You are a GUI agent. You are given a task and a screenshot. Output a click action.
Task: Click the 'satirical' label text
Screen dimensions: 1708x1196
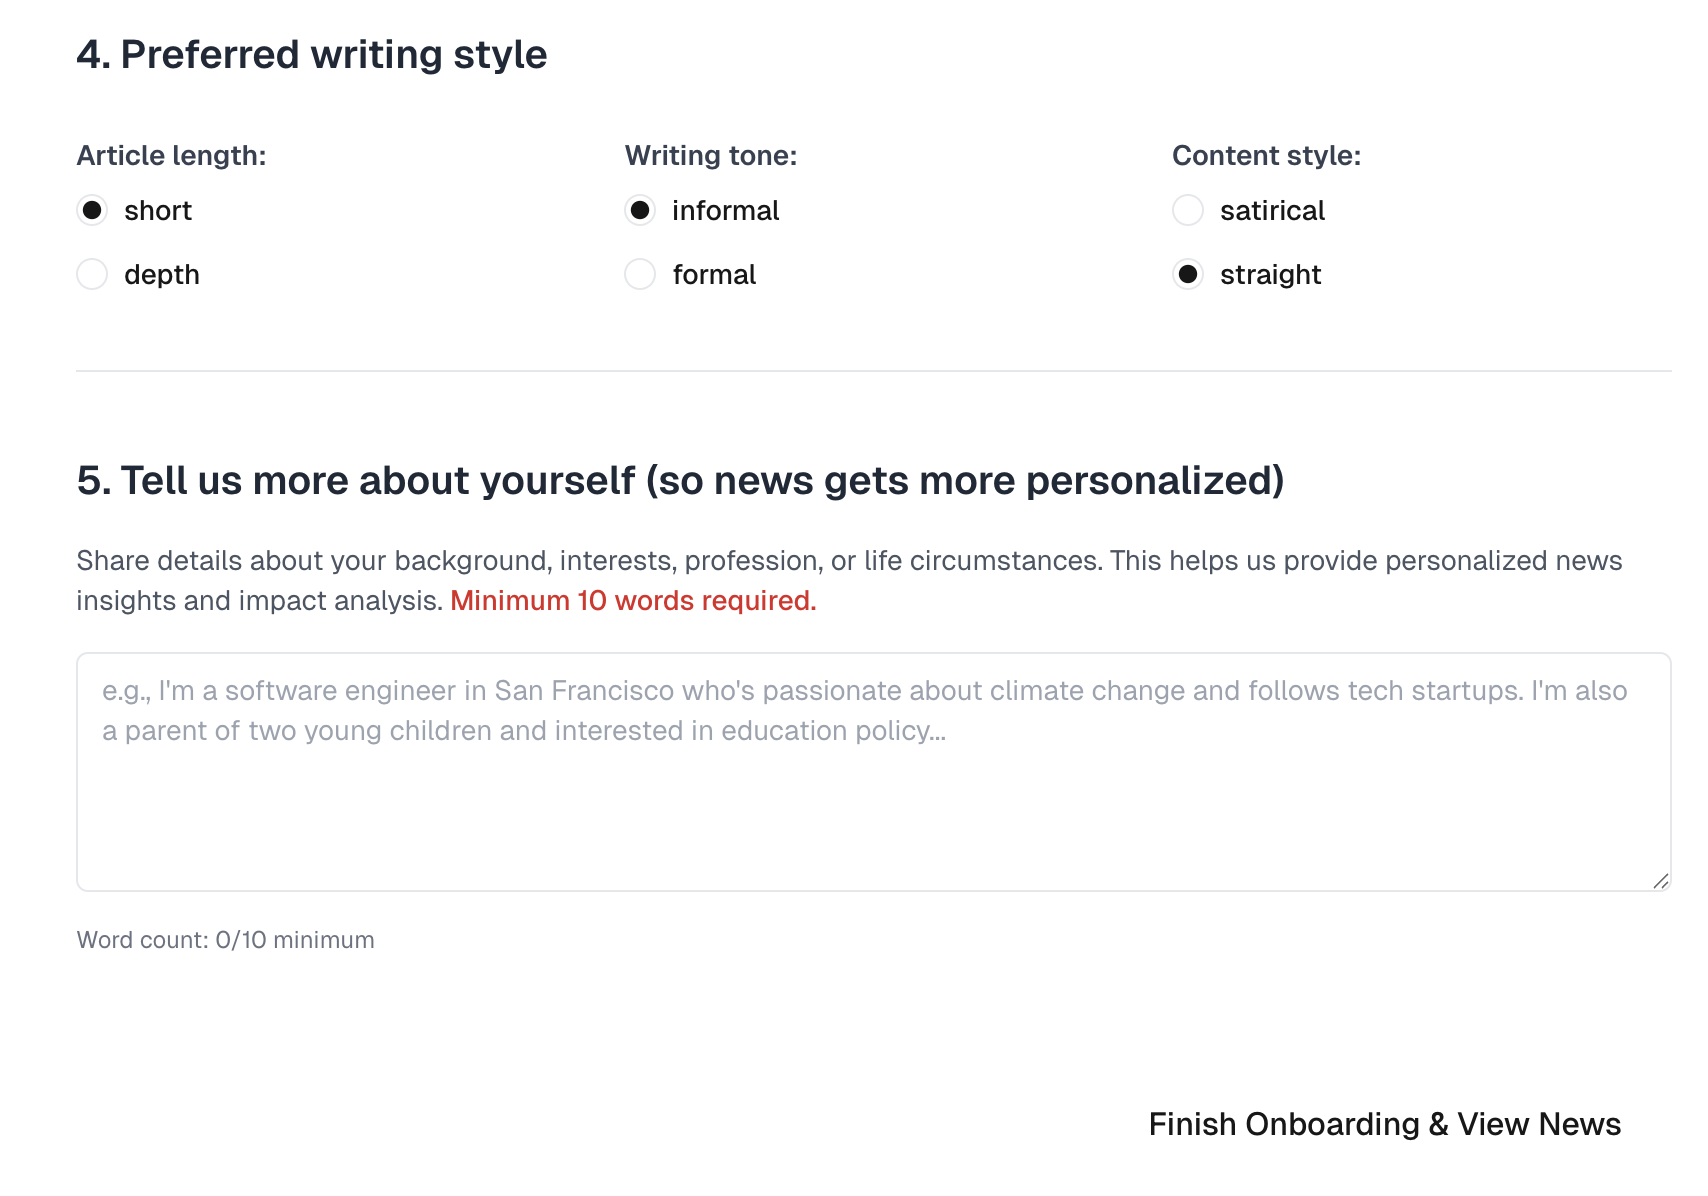[x=1272, y=211]
